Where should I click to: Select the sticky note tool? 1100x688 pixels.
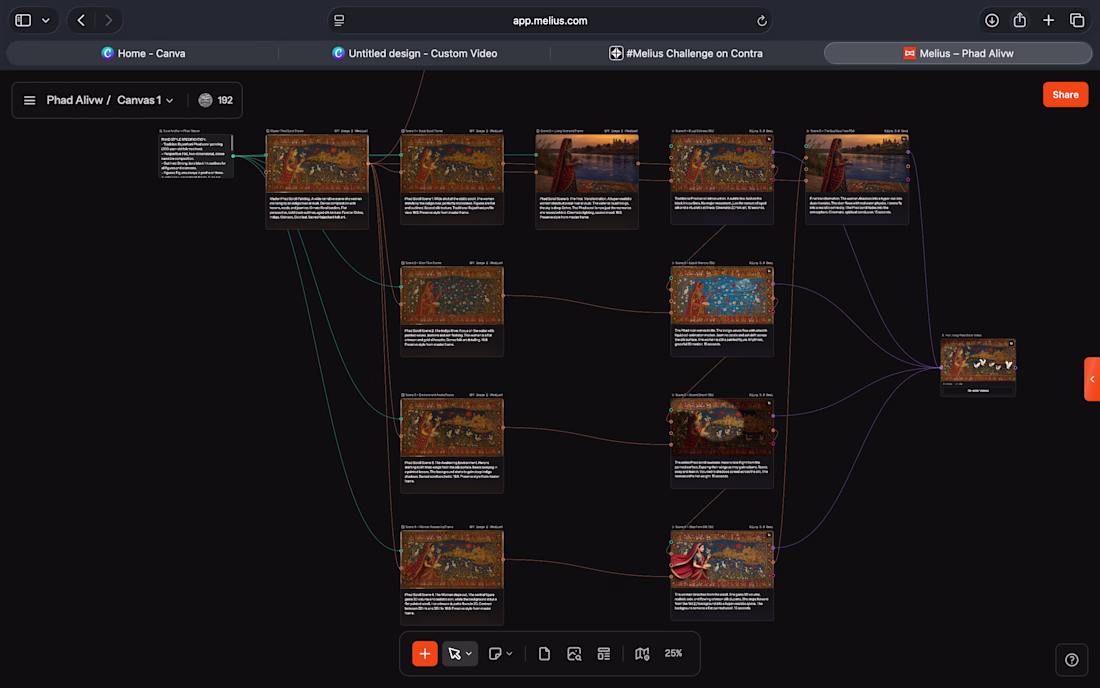coord(495,654)
